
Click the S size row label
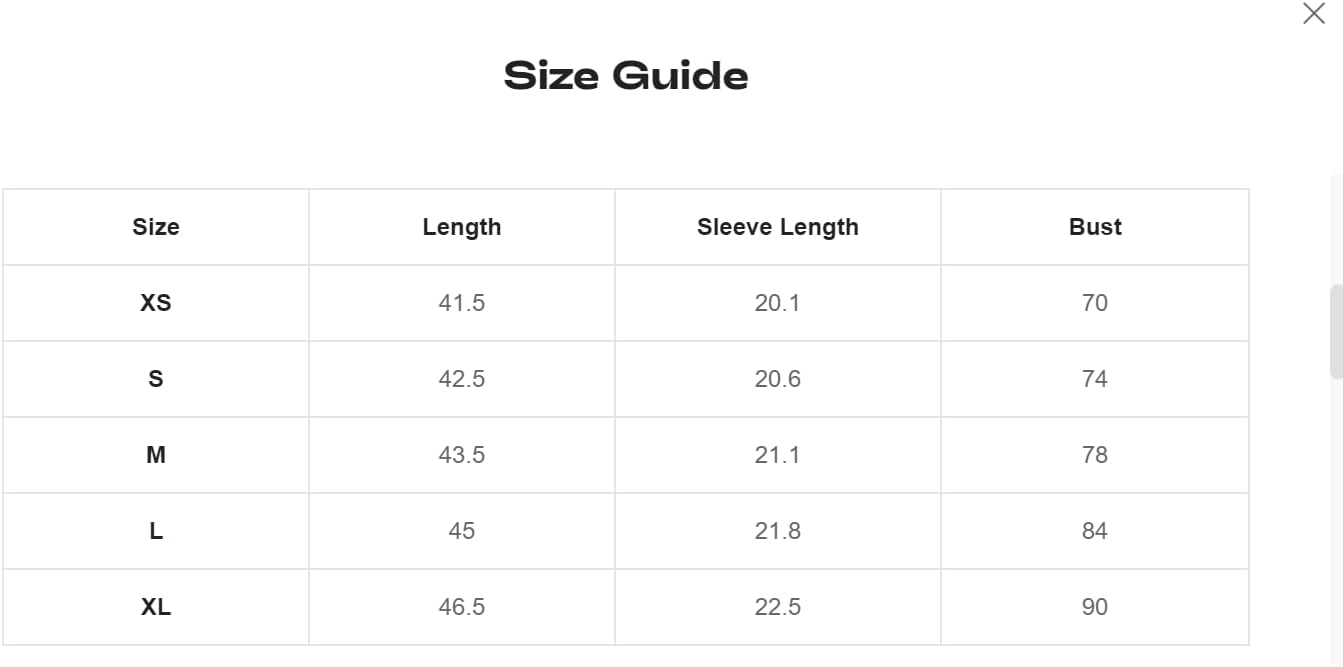click(x=156, y=379)
